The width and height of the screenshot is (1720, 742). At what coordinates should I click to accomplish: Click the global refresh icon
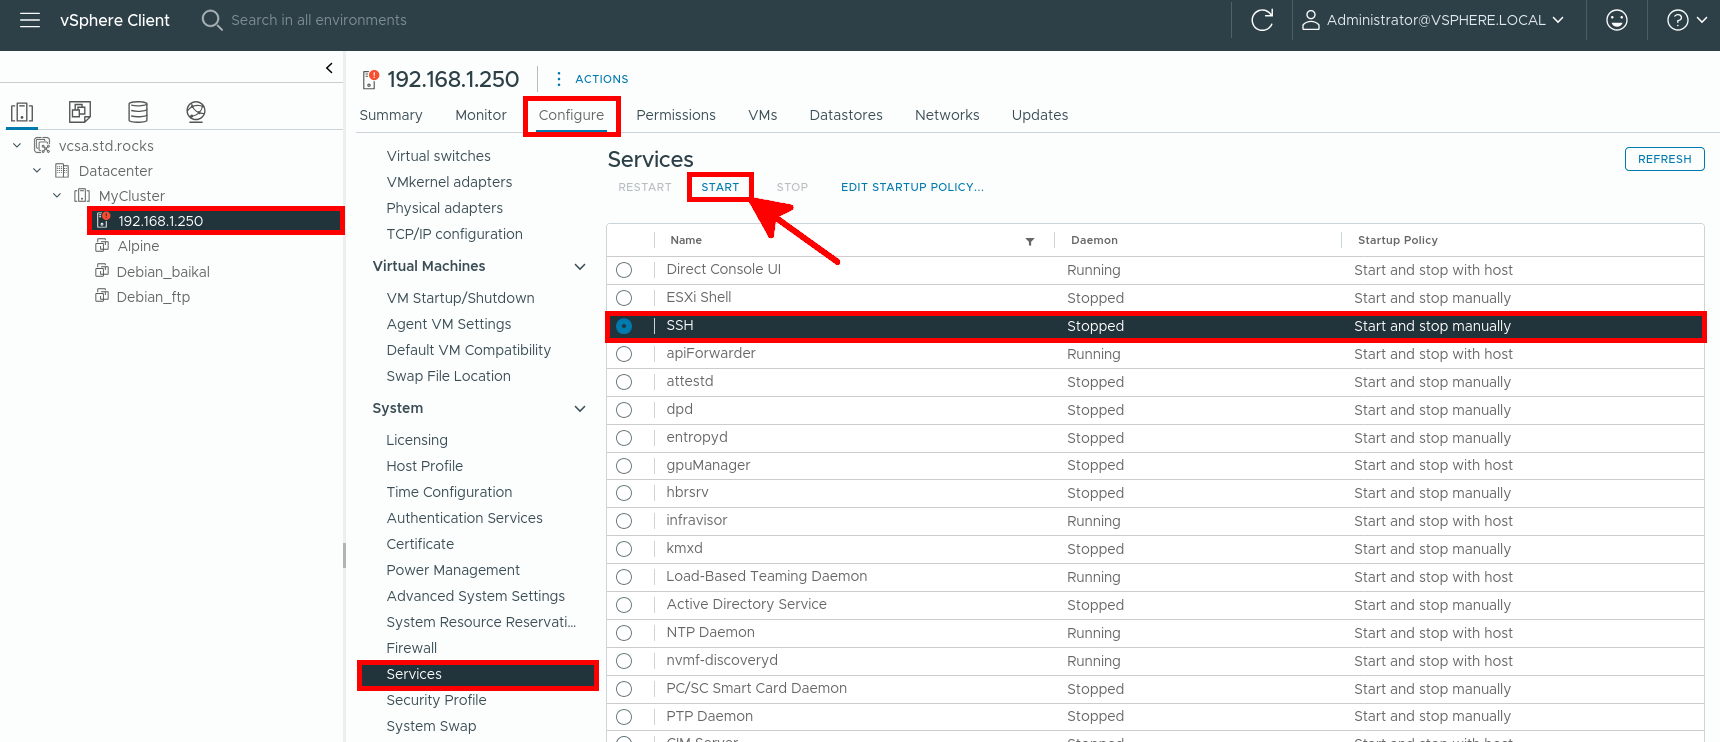tap(1262, 20)
